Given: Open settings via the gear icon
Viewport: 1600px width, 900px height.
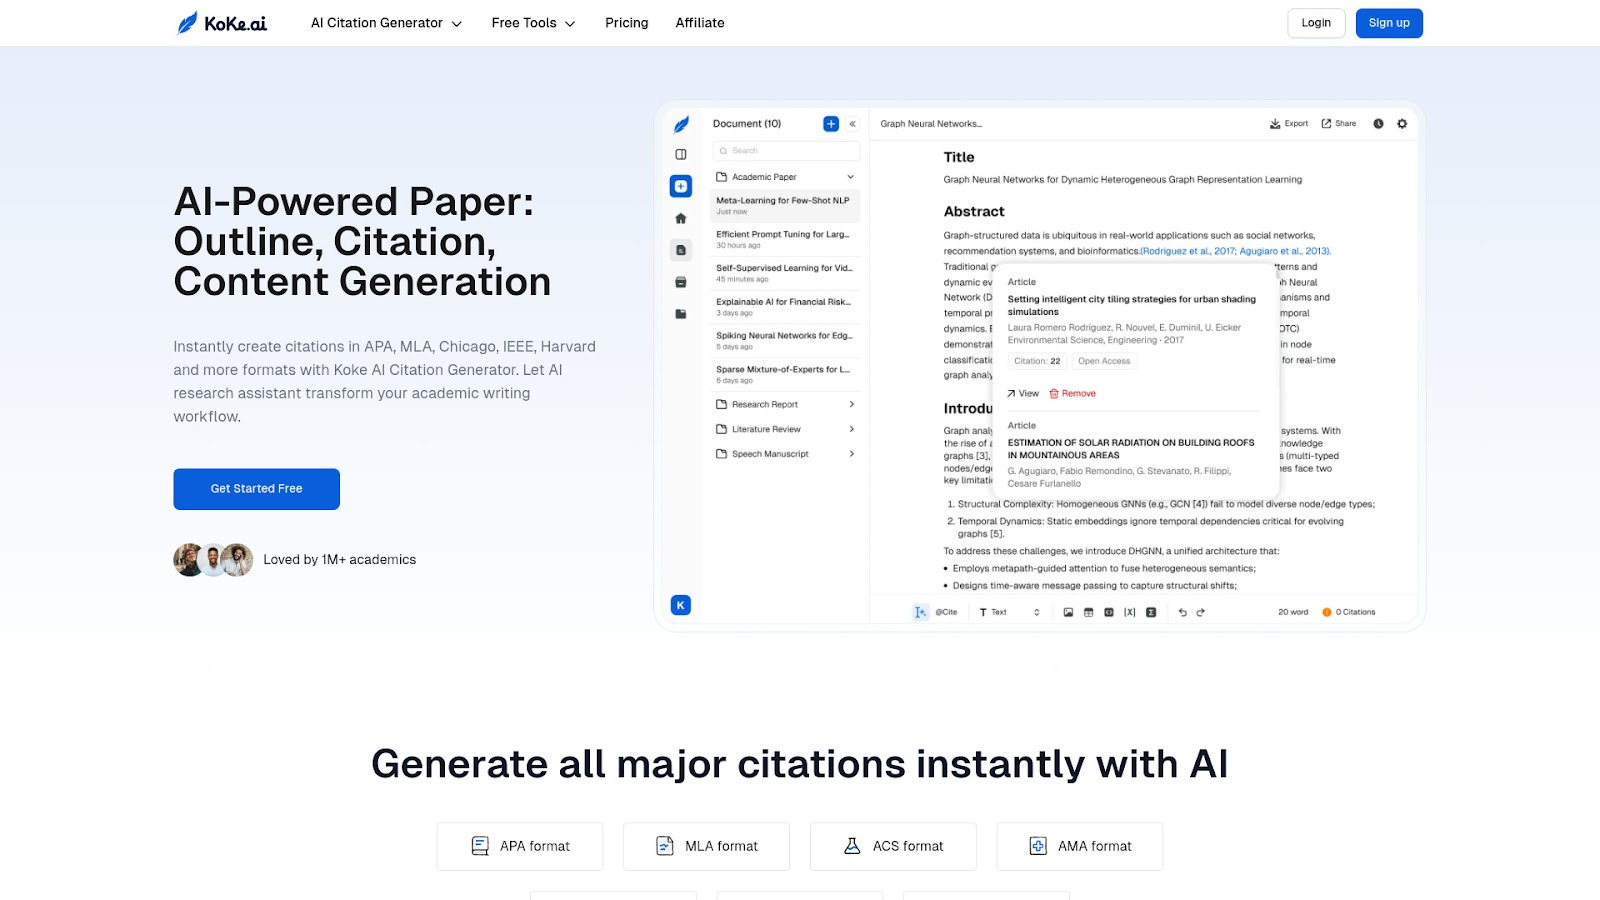Looking at the screenshot, I should [1402, 124].
